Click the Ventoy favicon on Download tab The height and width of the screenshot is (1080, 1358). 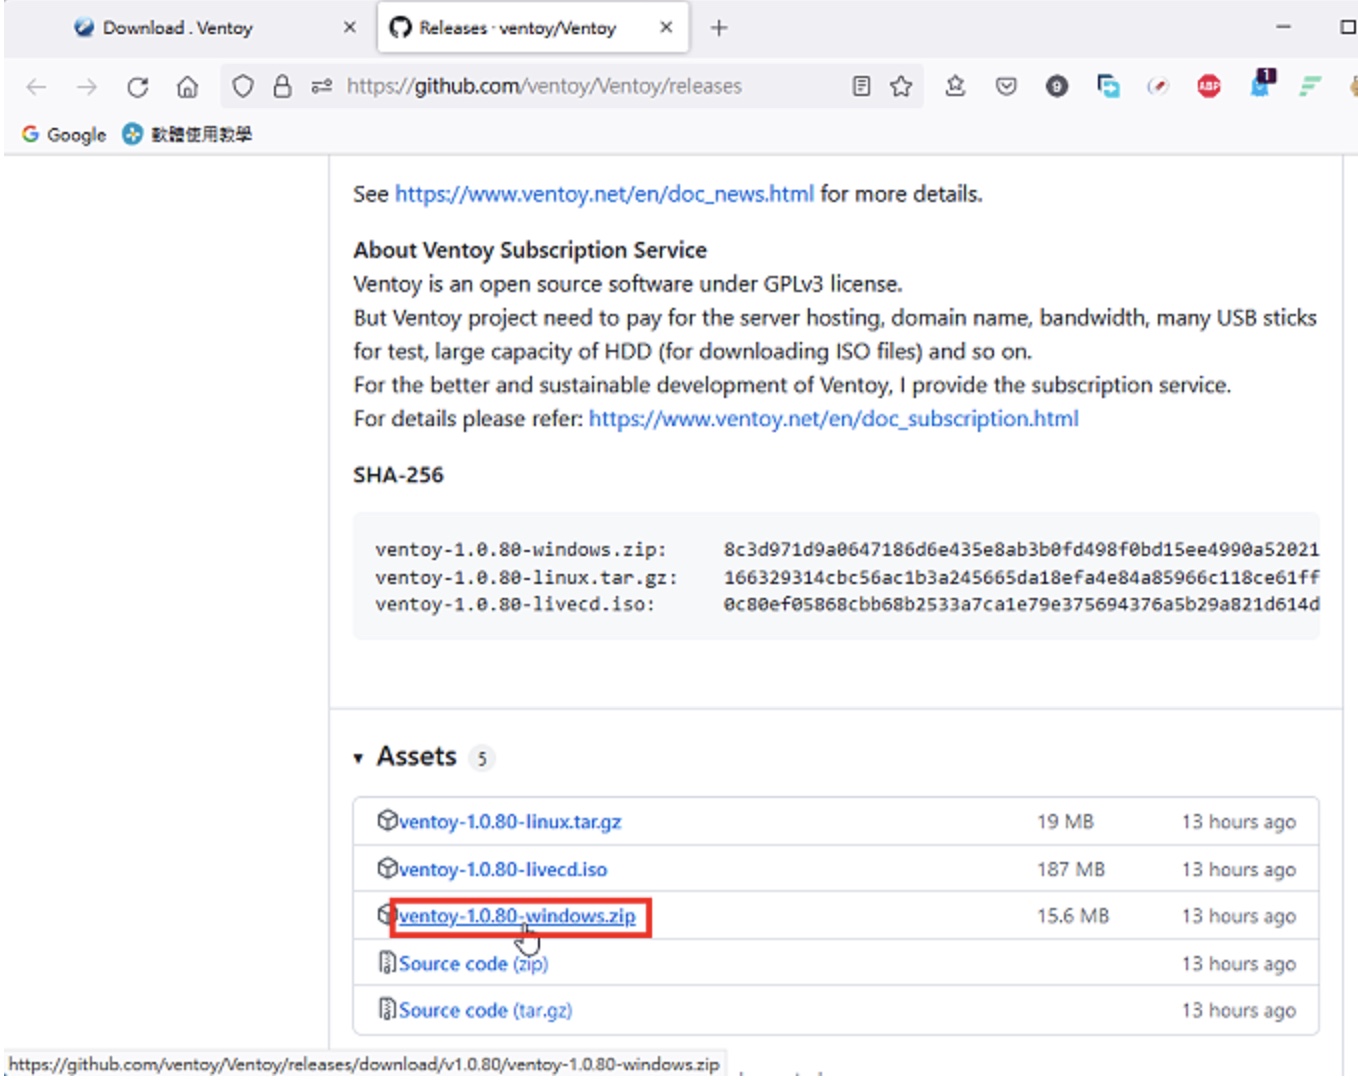pos(84,28)
